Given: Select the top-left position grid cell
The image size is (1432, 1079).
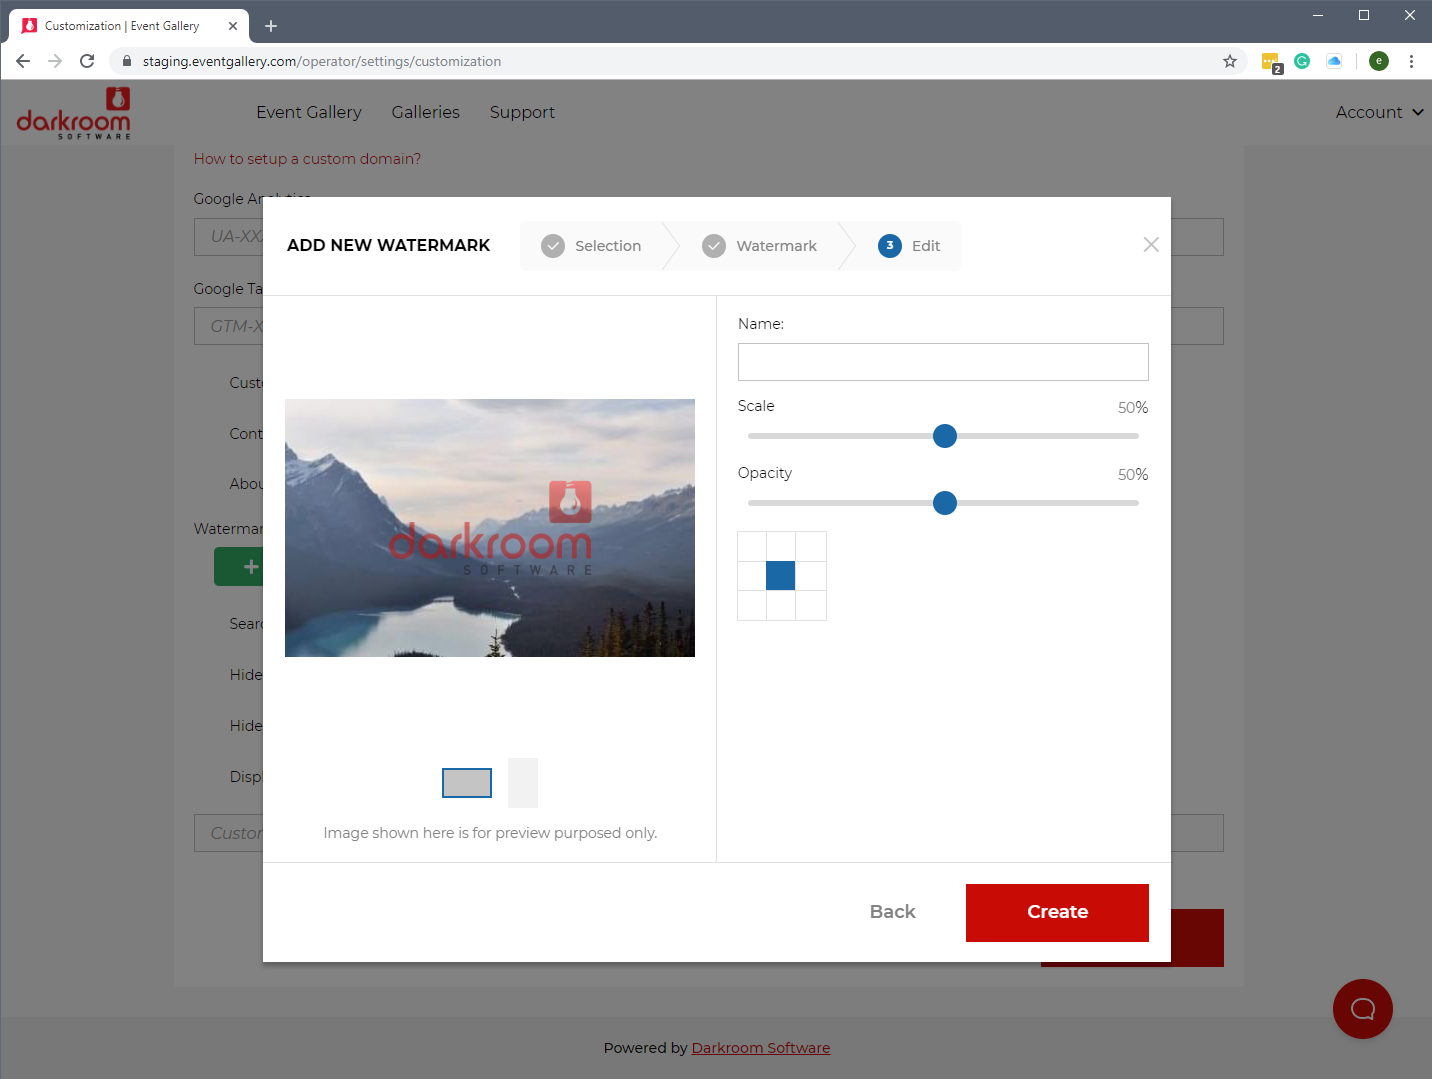Looking at the screenshot, I should tap(752, 546).
